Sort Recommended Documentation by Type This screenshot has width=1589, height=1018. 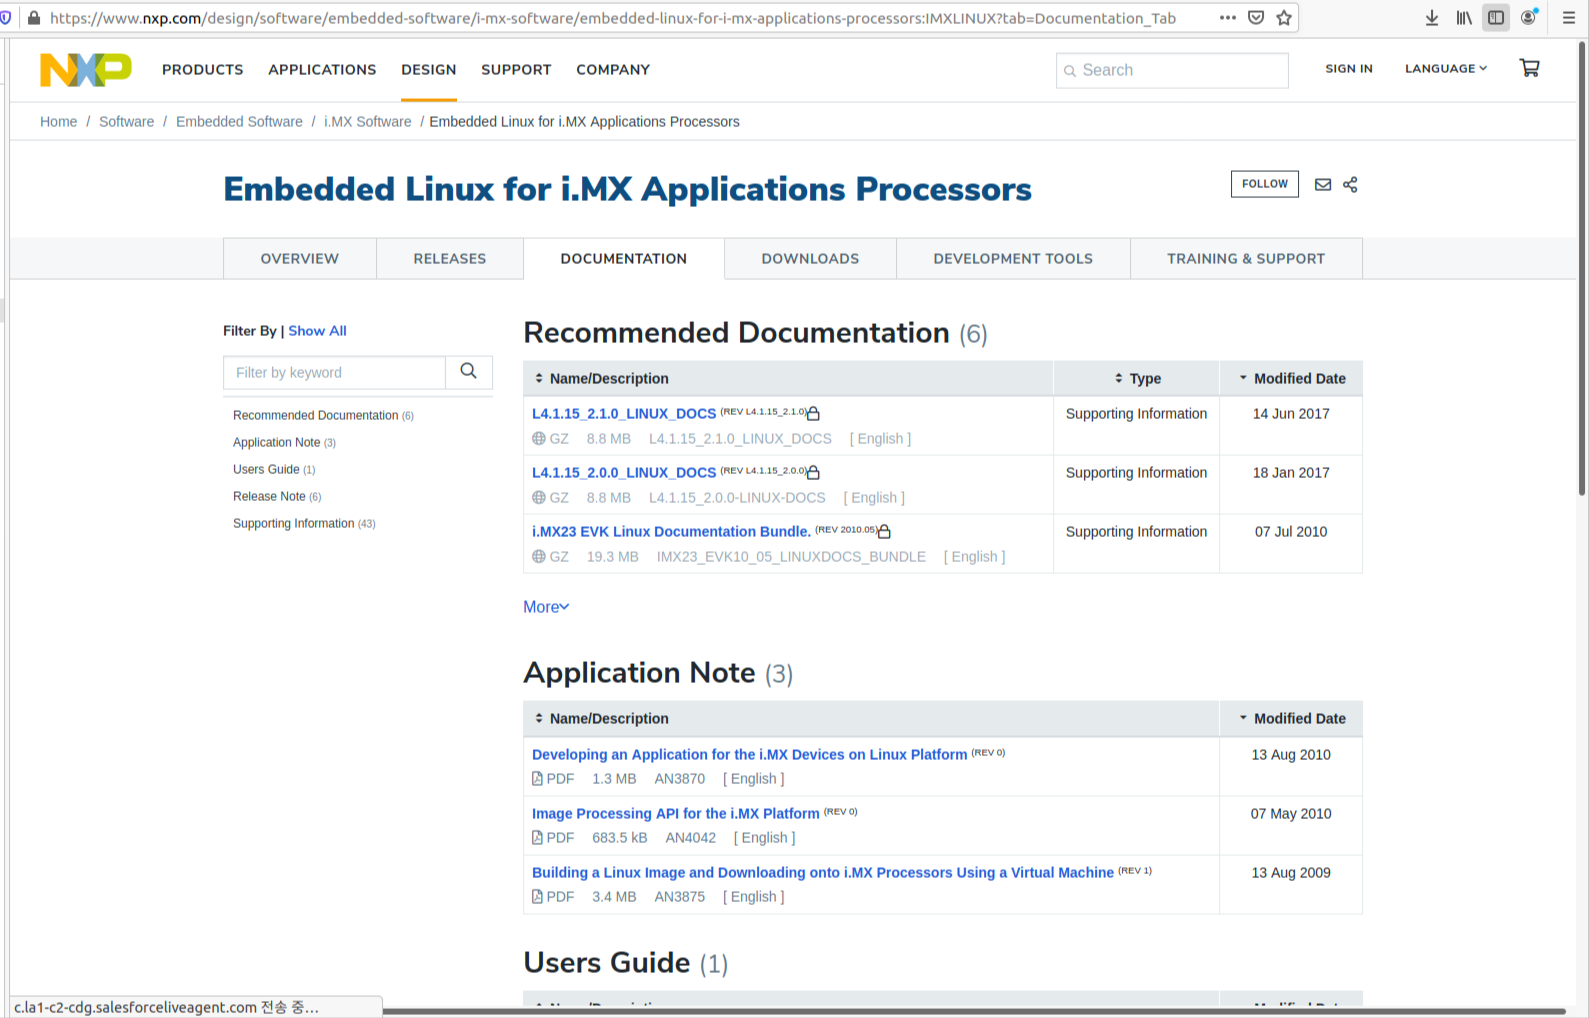tap(1137, 378)
